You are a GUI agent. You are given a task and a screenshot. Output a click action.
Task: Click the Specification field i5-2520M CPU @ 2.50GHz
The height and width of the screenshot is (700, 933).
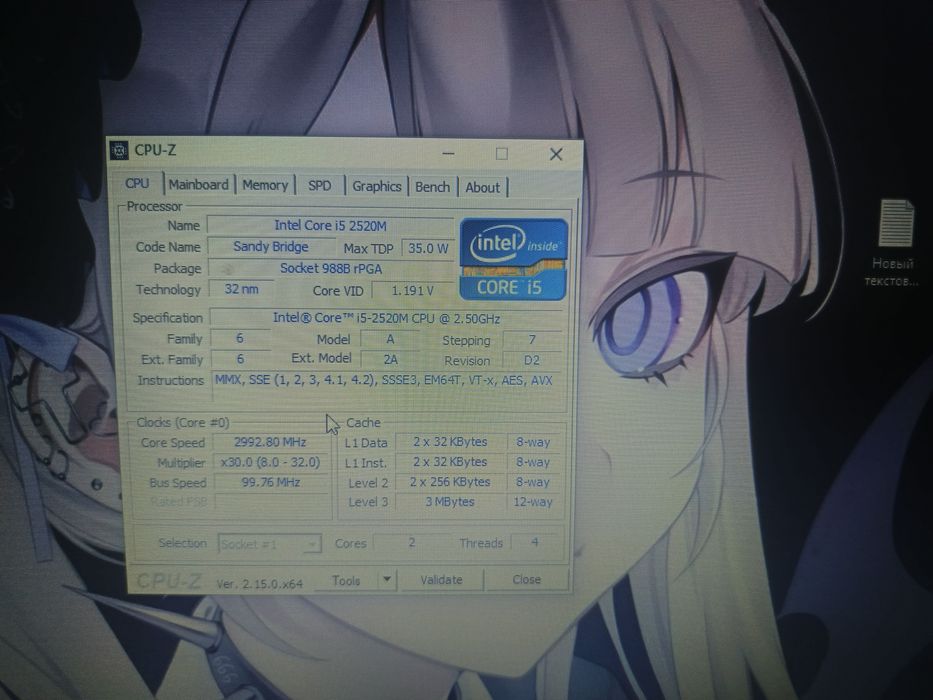tap(386, 318)
